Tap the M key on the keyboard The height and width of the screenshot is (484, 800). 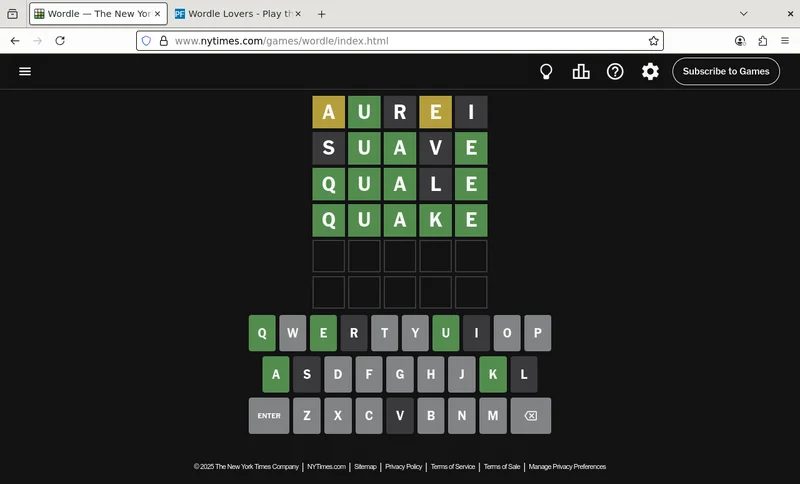(x=493, y=416)
